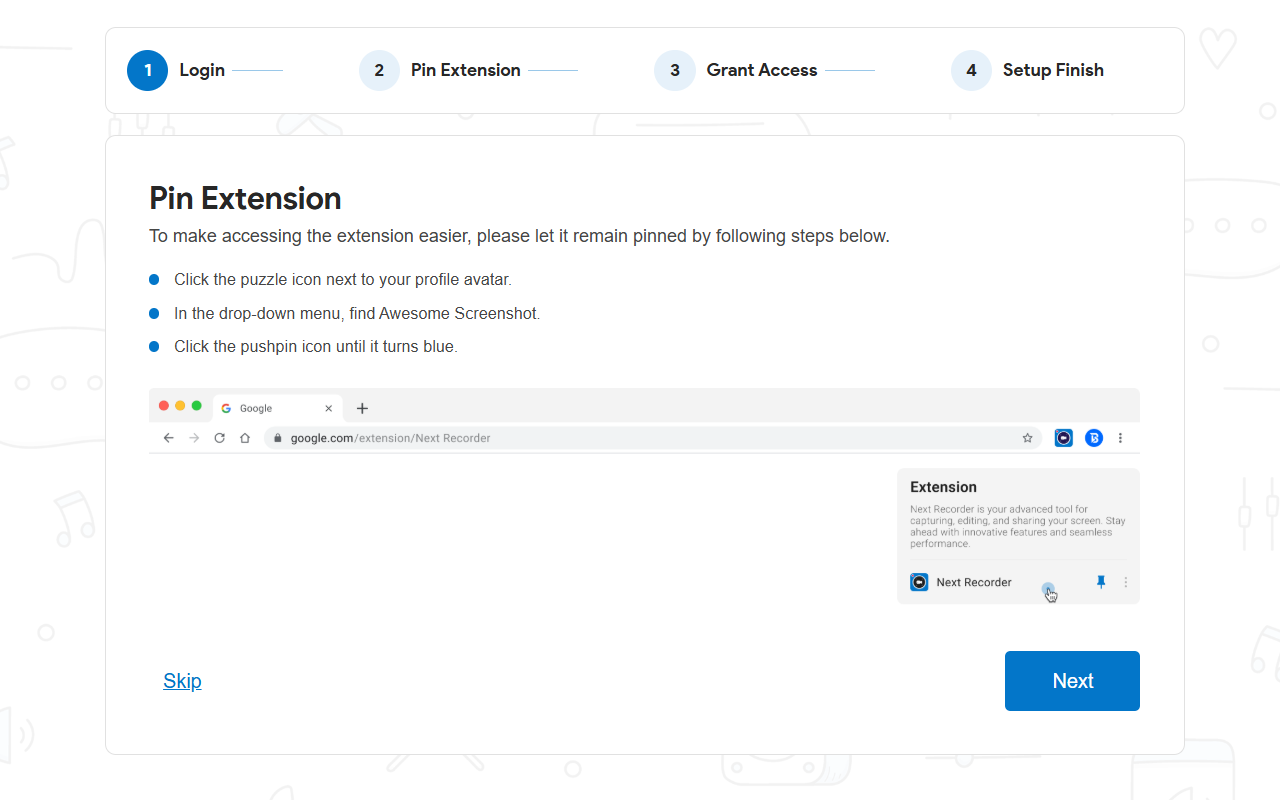Click the page reload icon
This screenshot has height=800, width=1280.
(219, 437)
